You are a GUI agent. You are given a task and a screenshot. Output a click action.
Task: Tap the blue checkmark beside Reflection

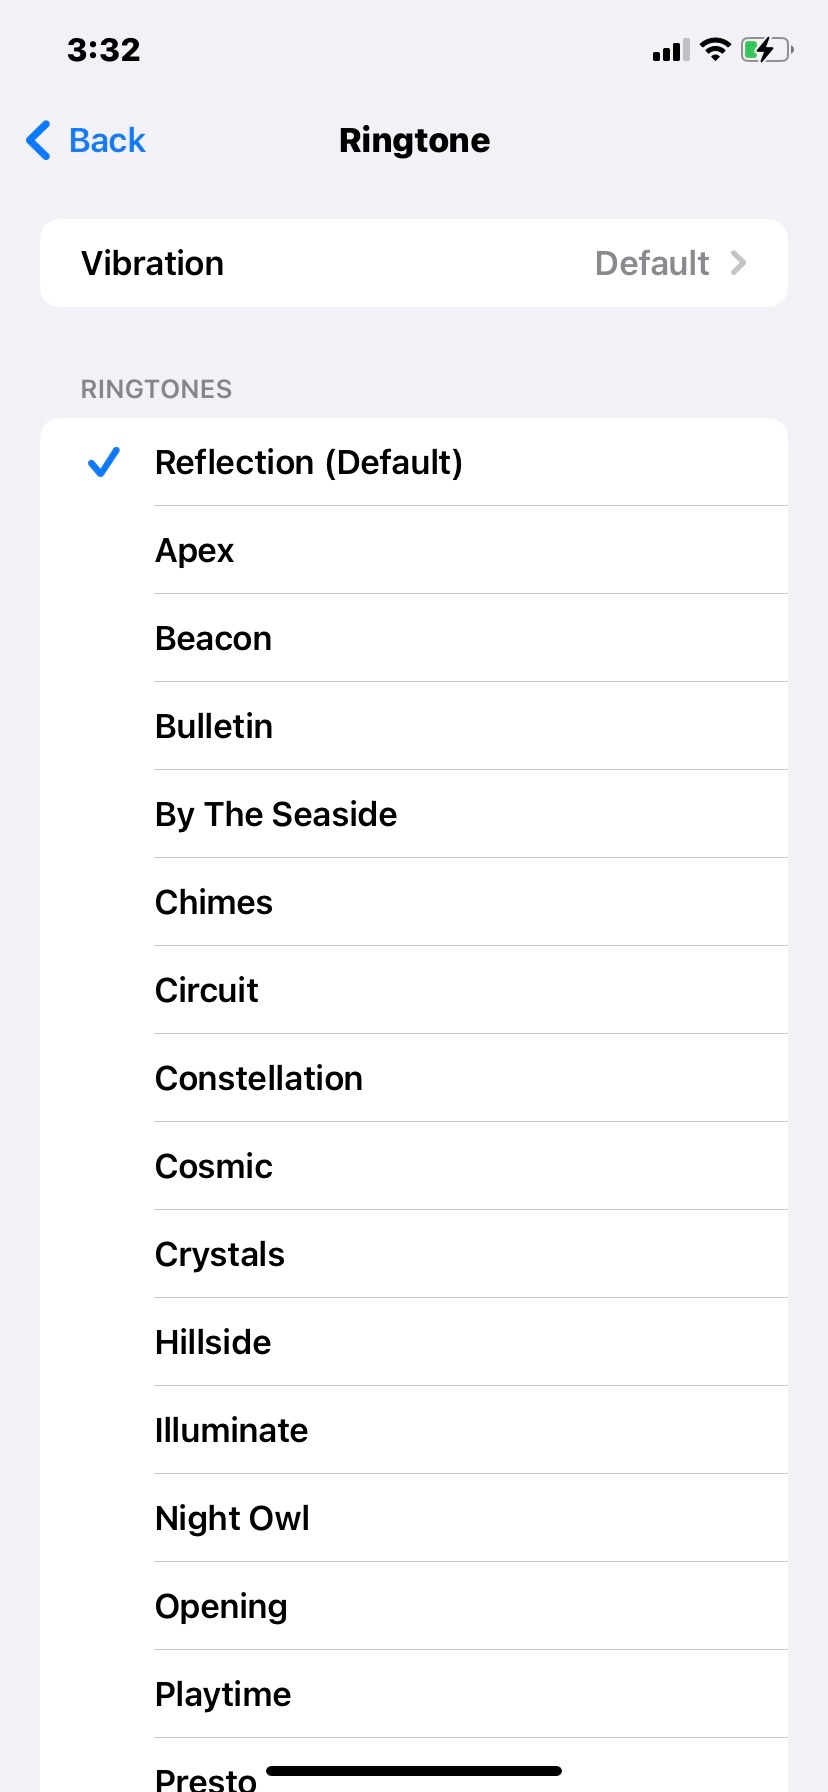click(104, 462)
